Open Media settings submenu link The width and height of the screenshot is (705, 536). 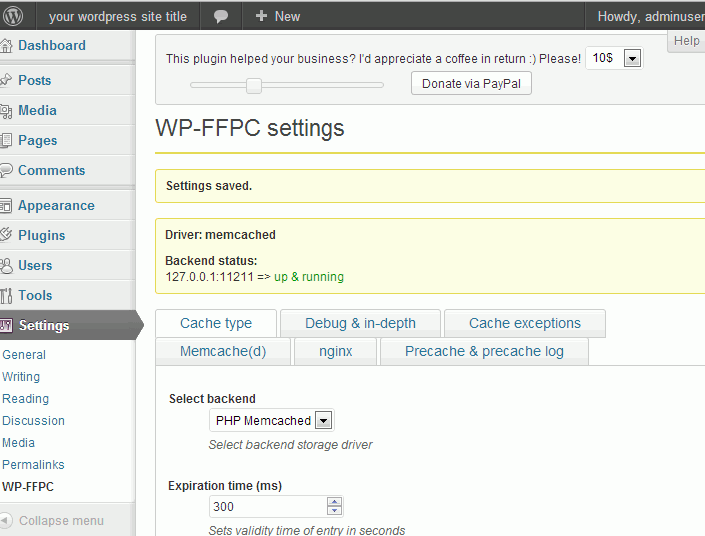pyautogui.click(x=18, y=443)
